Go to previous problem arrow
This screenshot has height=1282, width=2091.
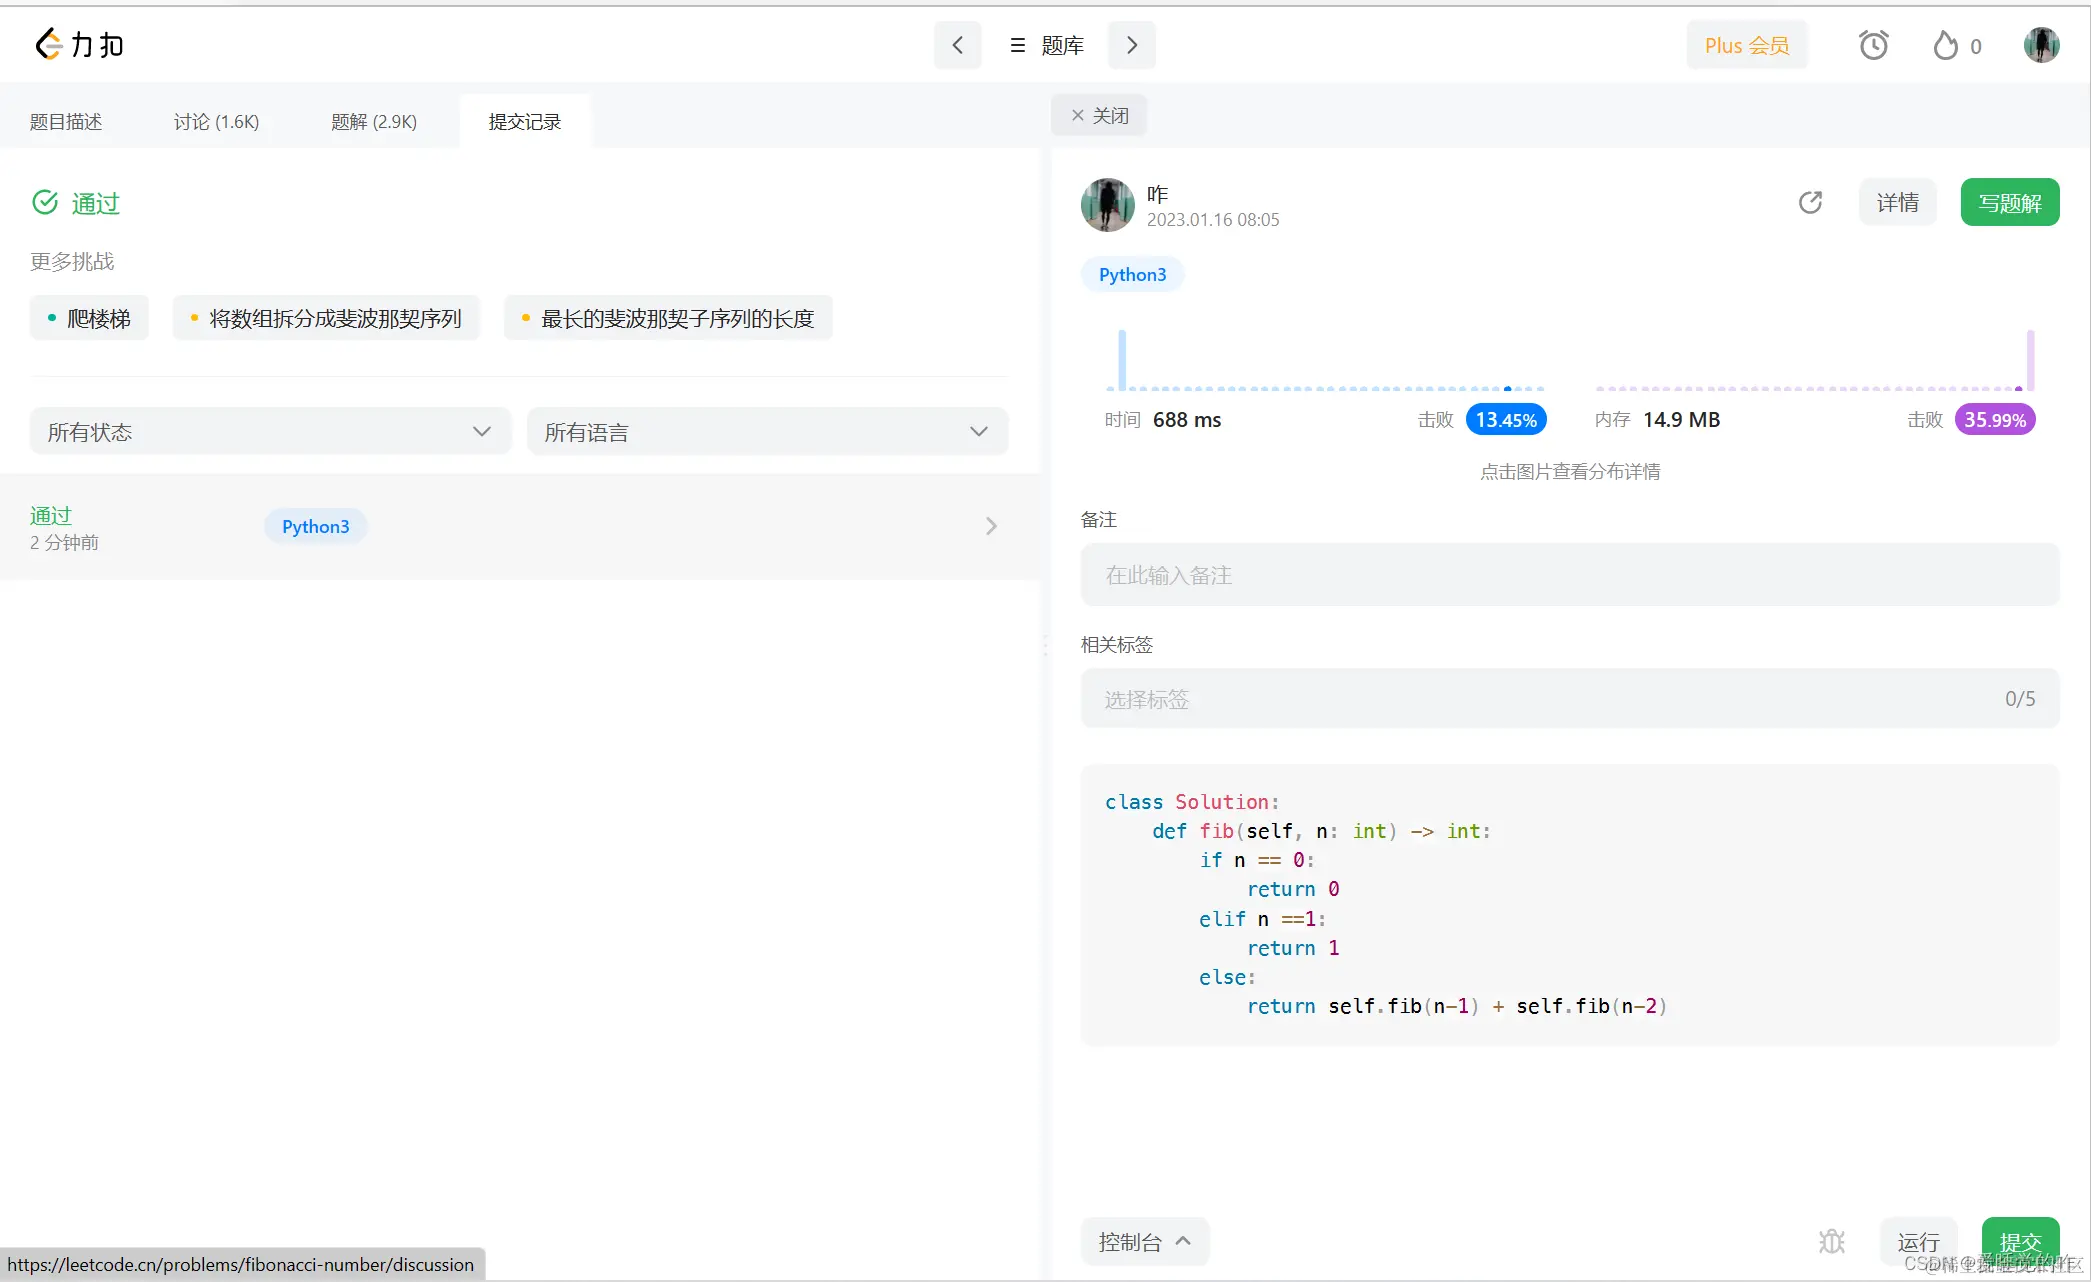click(x=957, y=45)
